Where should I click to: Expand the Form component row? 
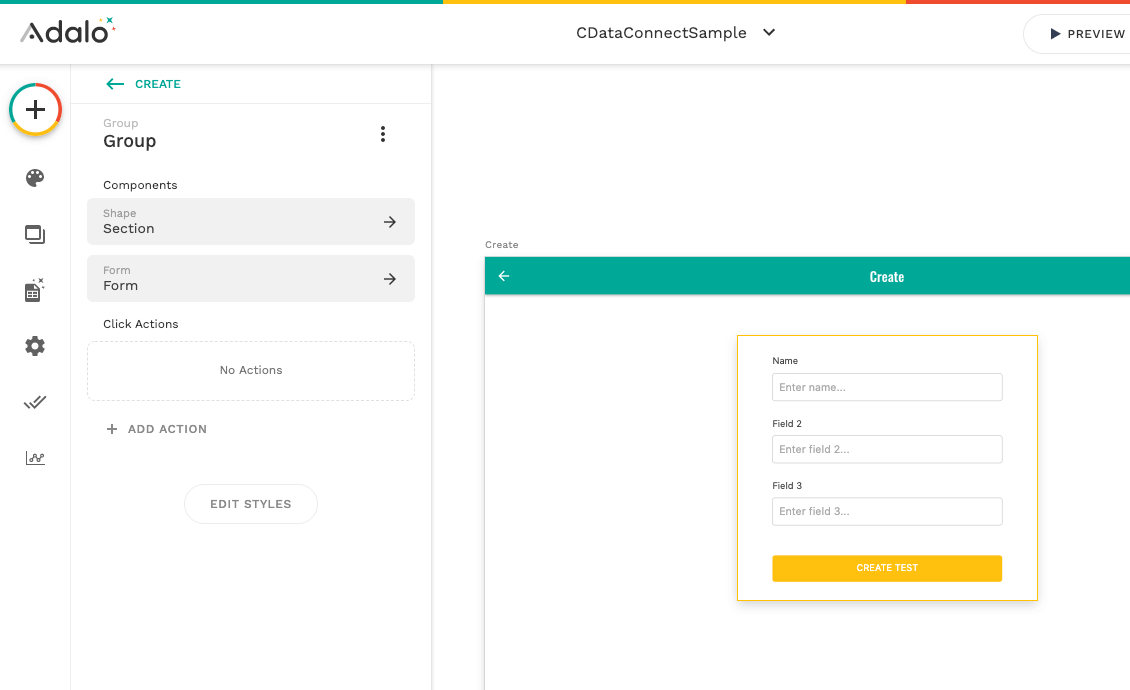pos(251,279)
